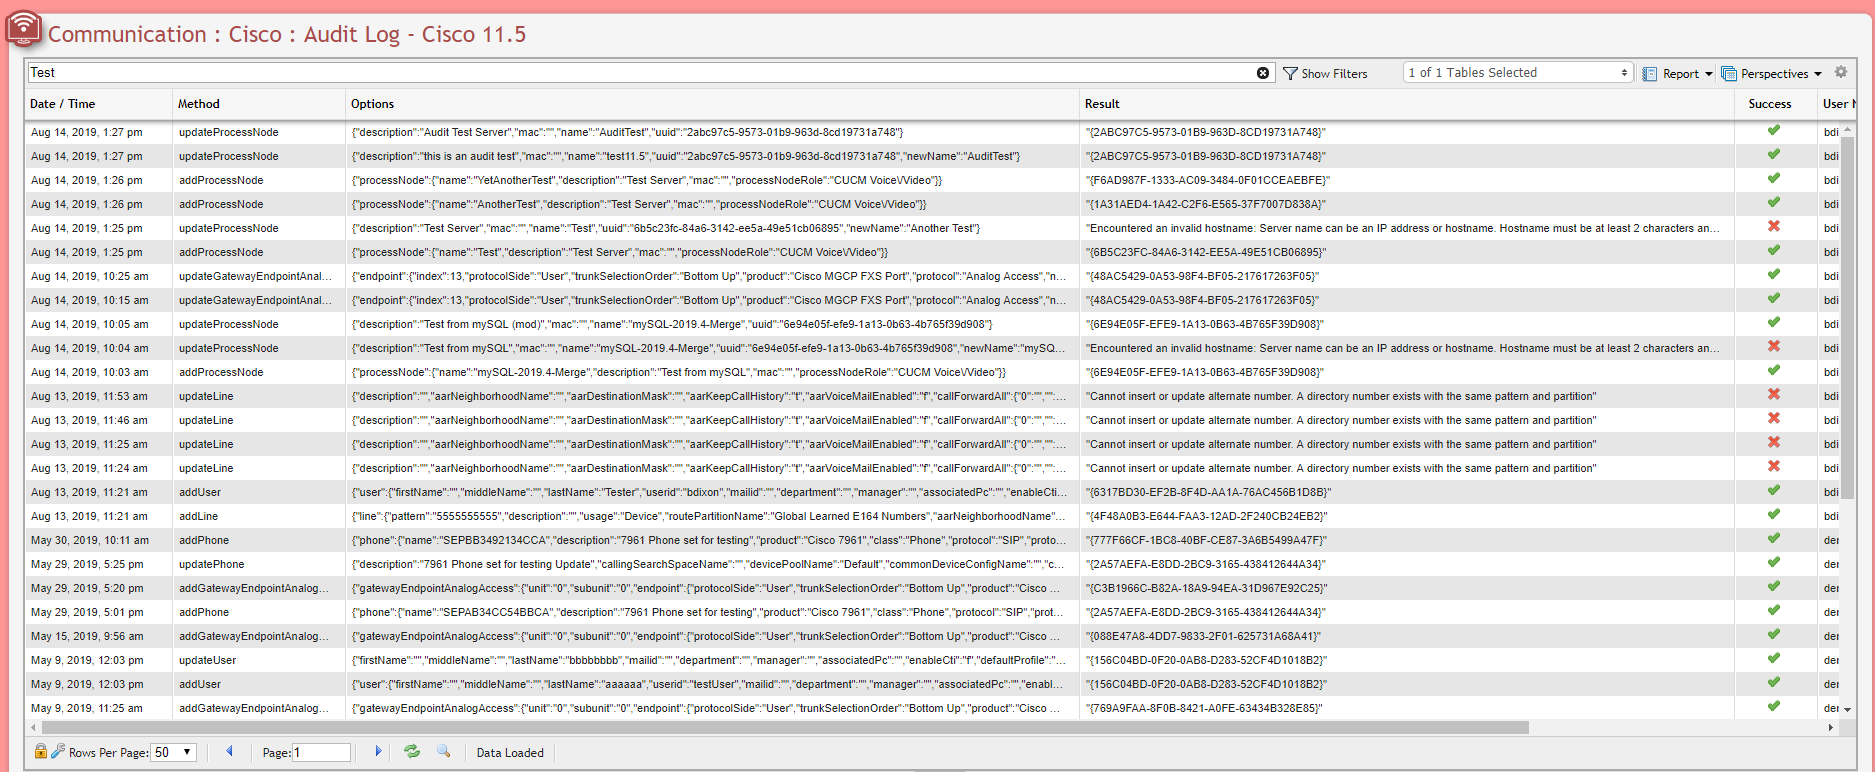Click the refresh data icon
1875x772 pixels.
pos(412,752)
